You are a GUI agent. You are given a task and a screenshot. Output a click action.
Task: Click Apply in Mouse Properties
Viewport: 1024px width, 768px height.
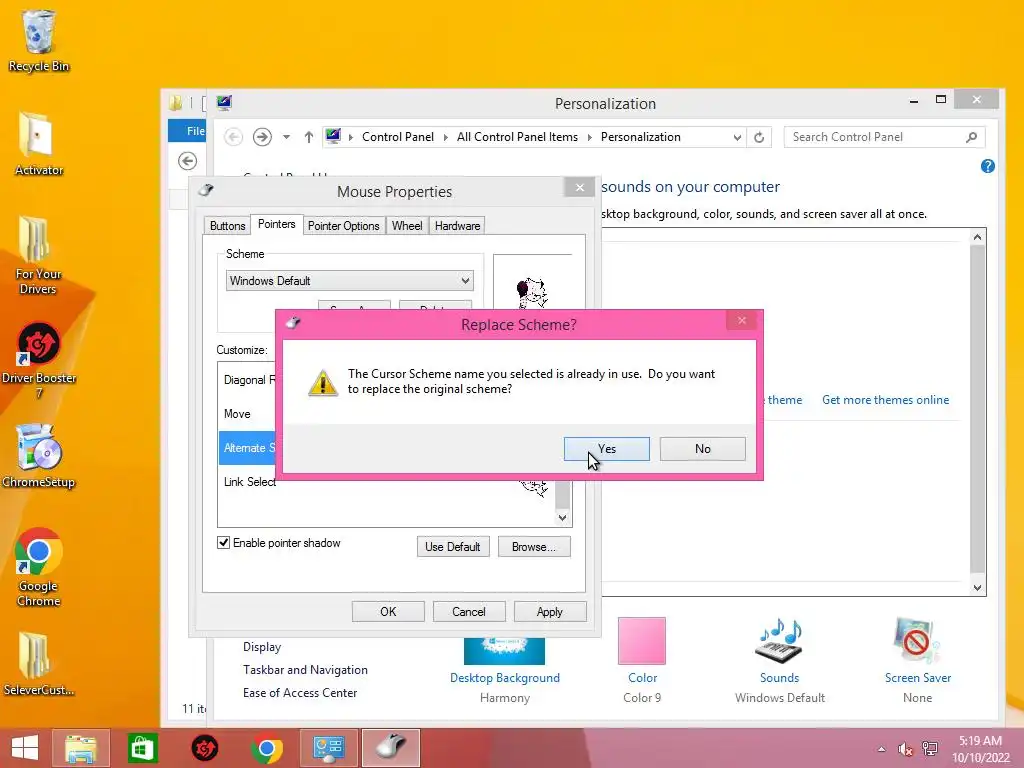click(550, 612)
